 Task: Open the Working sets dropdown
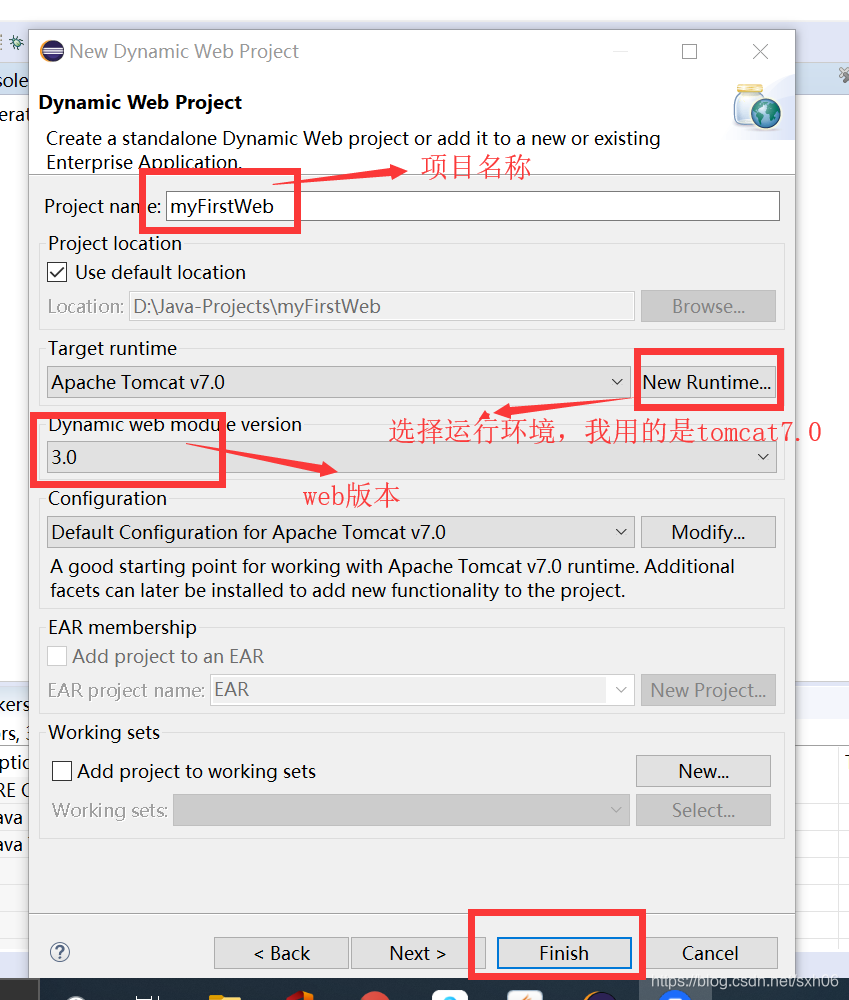pos(401,810)
